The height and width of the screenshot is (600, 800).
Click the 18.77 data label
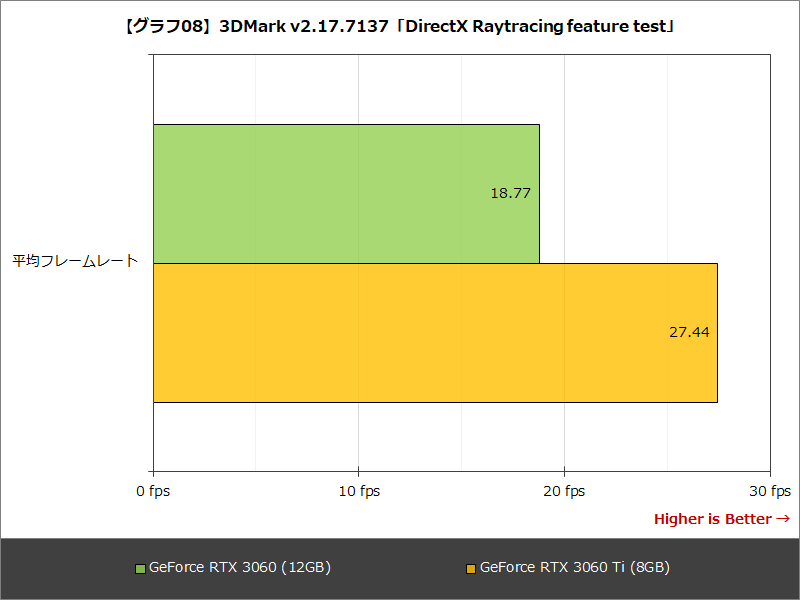click(x=511, y=193)
